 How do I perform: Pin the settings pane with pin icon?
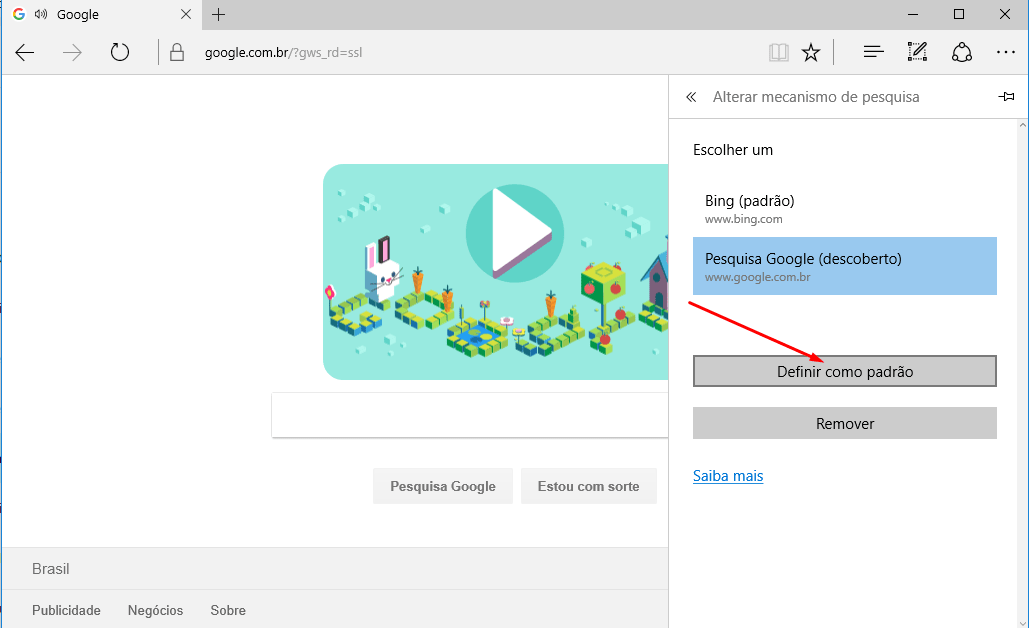point(1006,97)
